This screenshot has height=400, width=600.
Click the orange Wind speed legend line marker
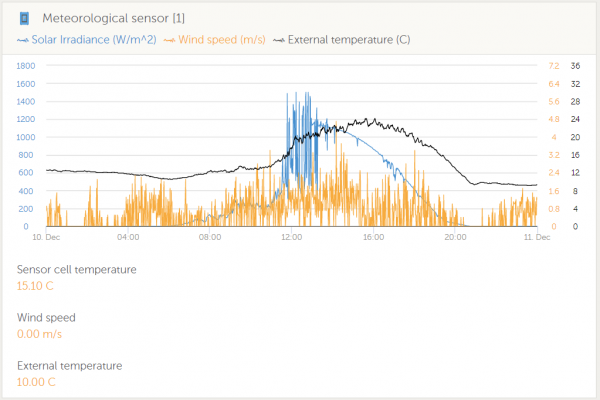tap(168, 40)
